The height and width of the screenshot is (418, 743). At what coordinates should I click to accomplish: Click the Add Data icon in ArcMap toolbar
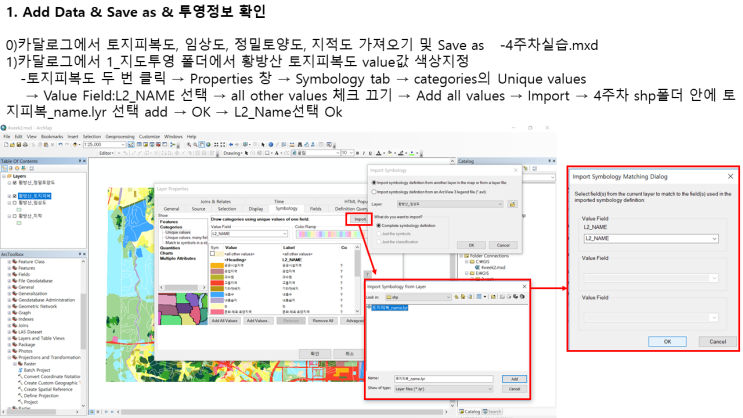coord(75,145)
